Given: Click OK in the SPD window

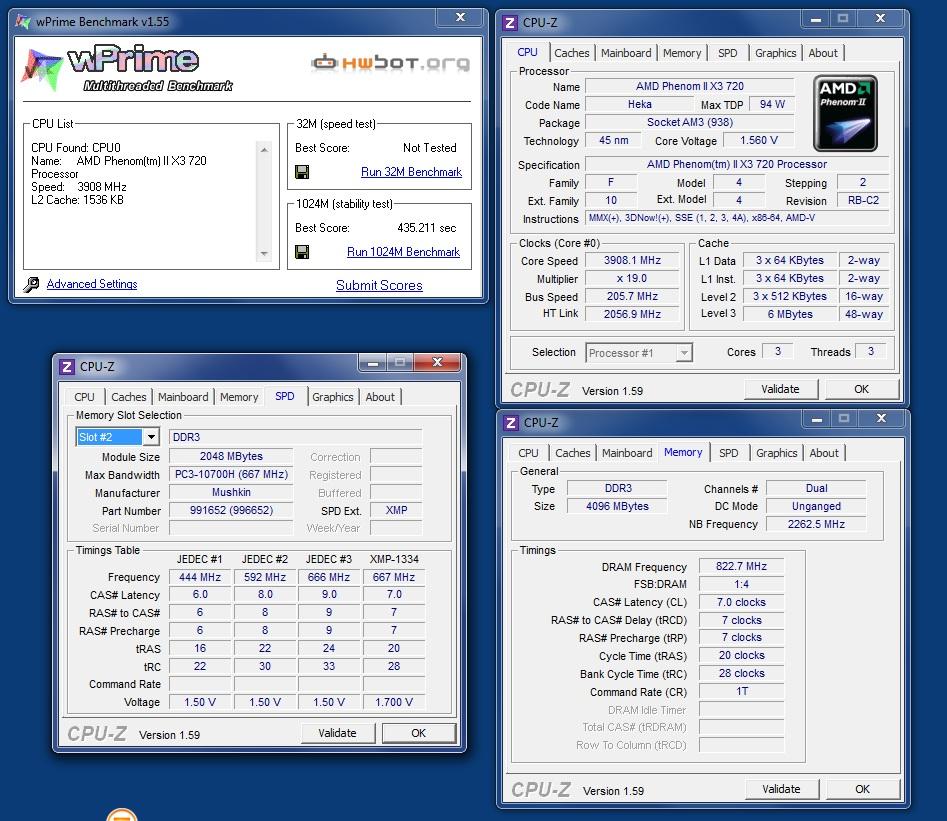Looking at the screenshot, I should click(419, 733).
